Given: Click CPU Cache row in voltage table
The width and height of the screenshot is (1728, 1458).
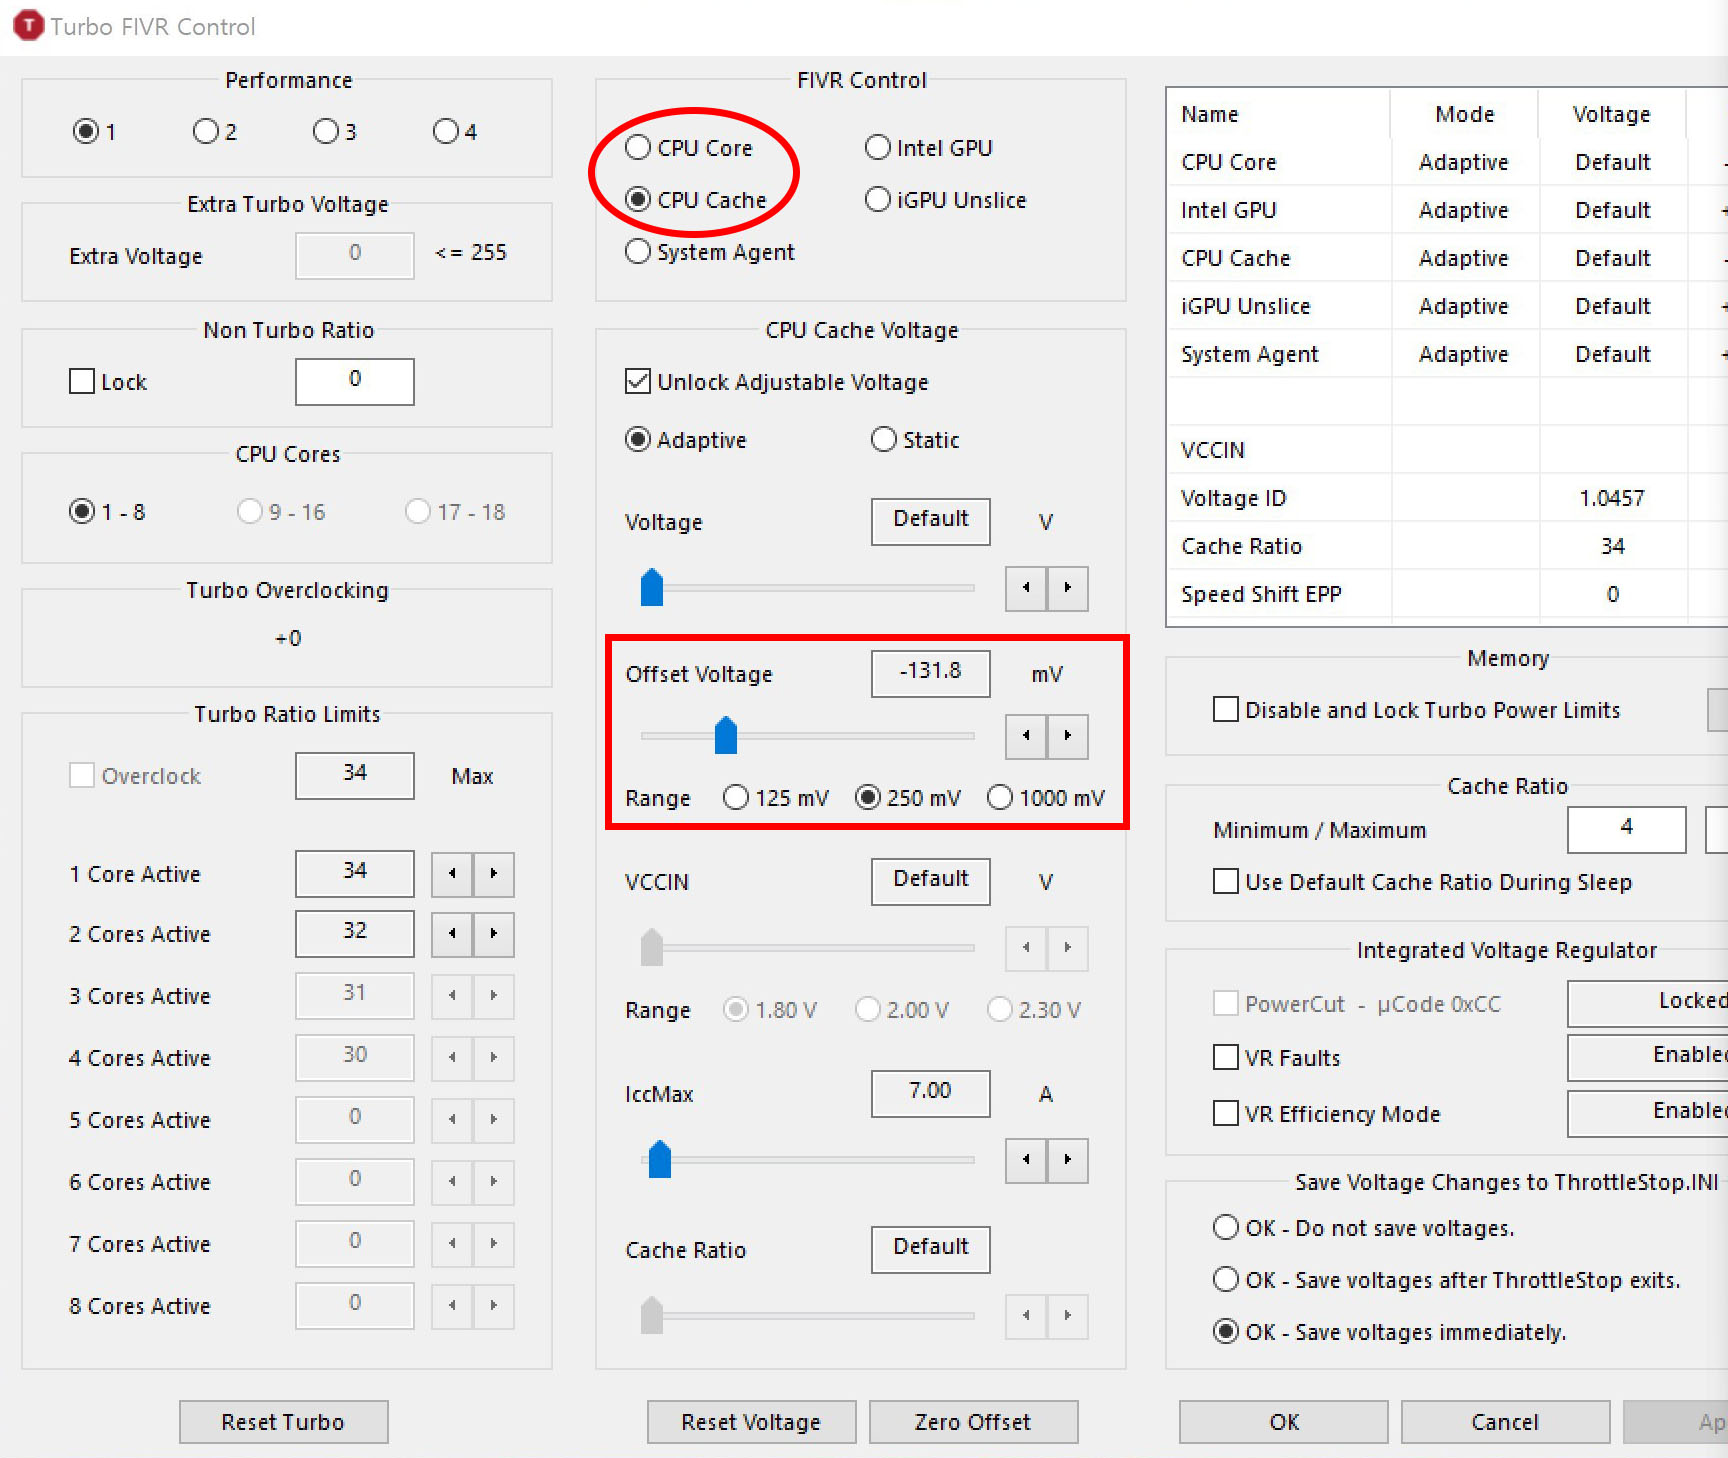Looking at the screenshot, I should (x=1447, y=258).
